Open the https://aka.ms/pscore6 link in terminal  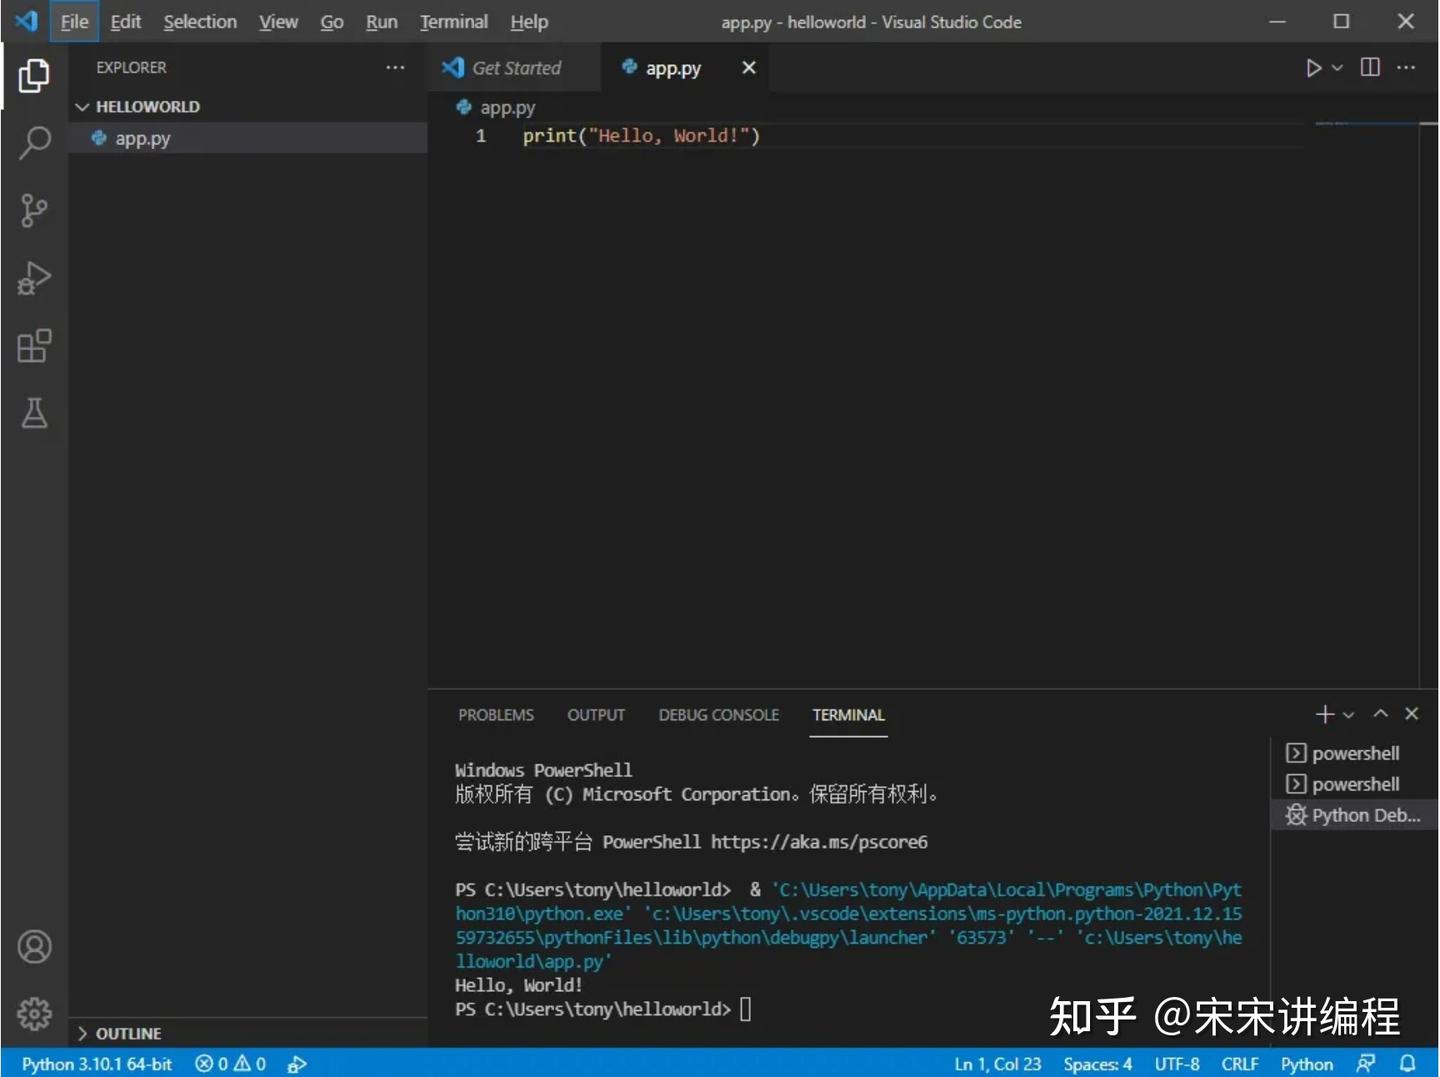pos(819,842)
